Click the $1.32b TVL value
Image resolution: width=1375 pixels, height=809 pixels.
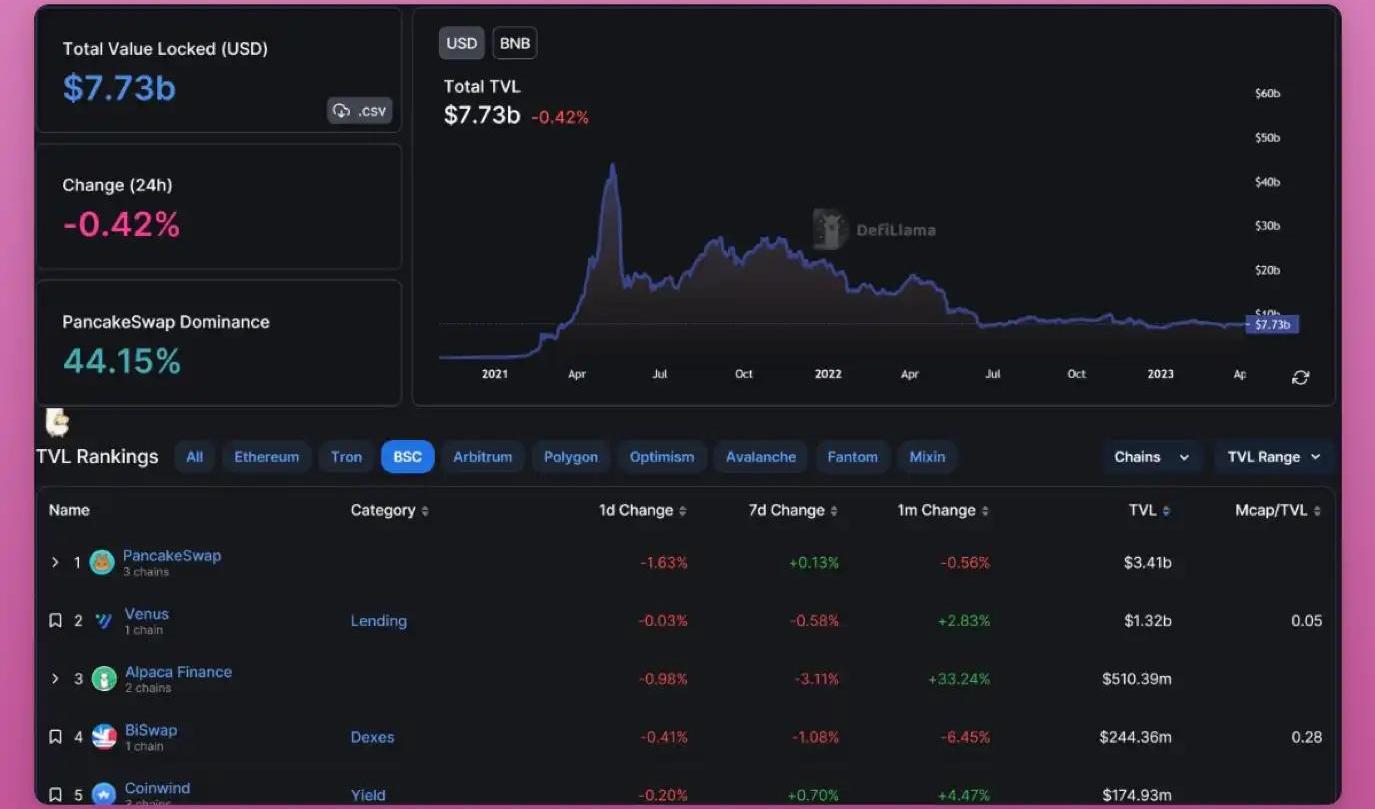click(1147, 621)
